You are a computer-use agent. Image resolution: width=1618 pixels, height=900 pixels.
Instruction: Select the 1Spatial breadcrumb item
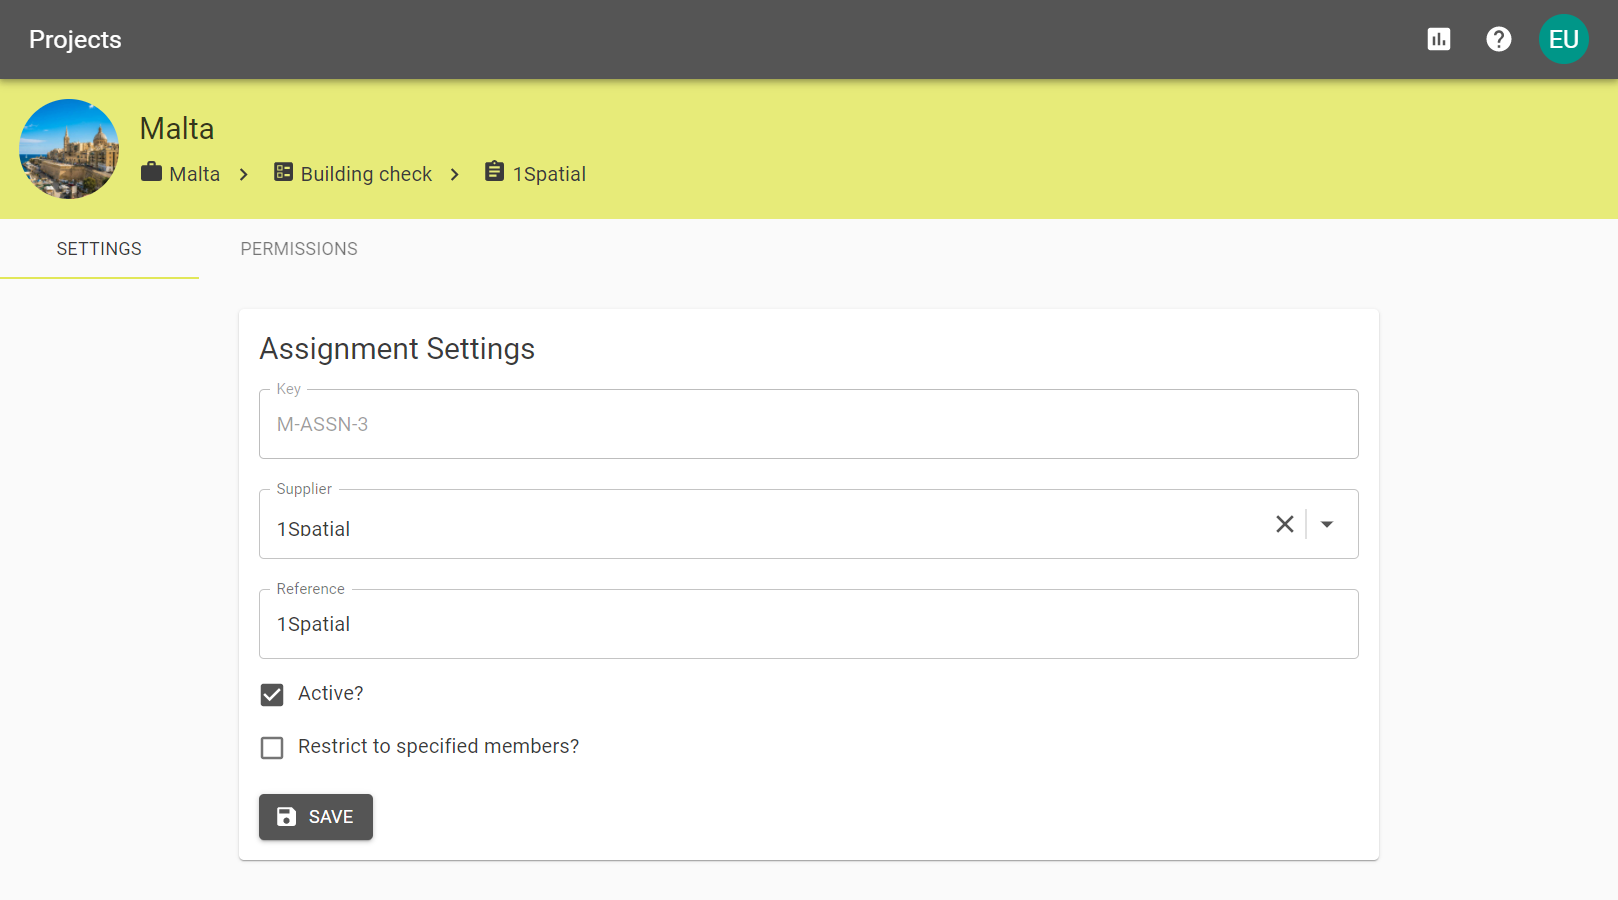coord(549,174)
